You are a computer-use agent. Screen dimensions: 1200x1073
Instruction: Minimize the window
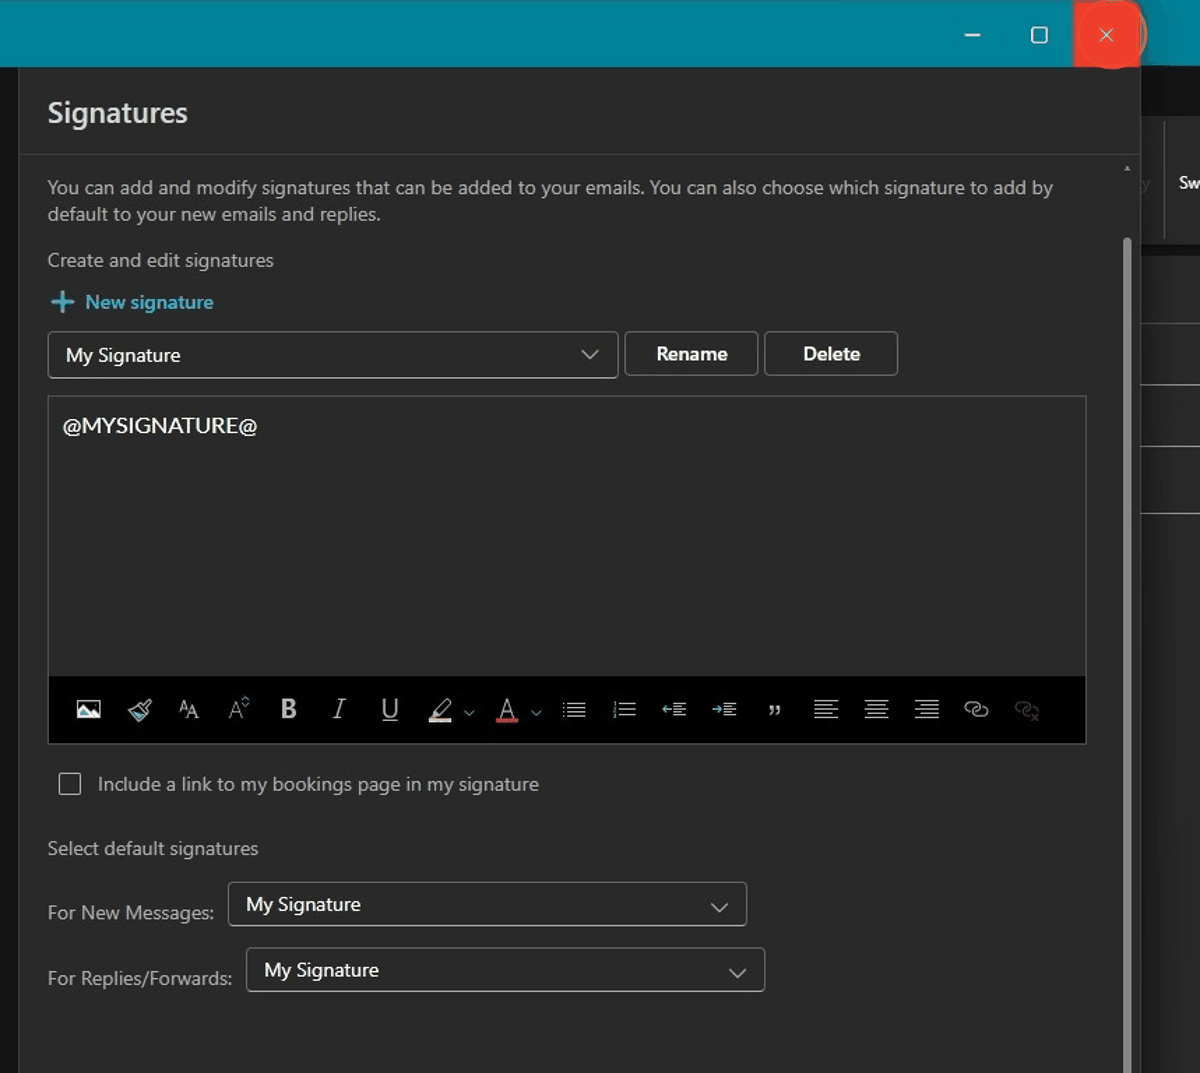point(972,35)
